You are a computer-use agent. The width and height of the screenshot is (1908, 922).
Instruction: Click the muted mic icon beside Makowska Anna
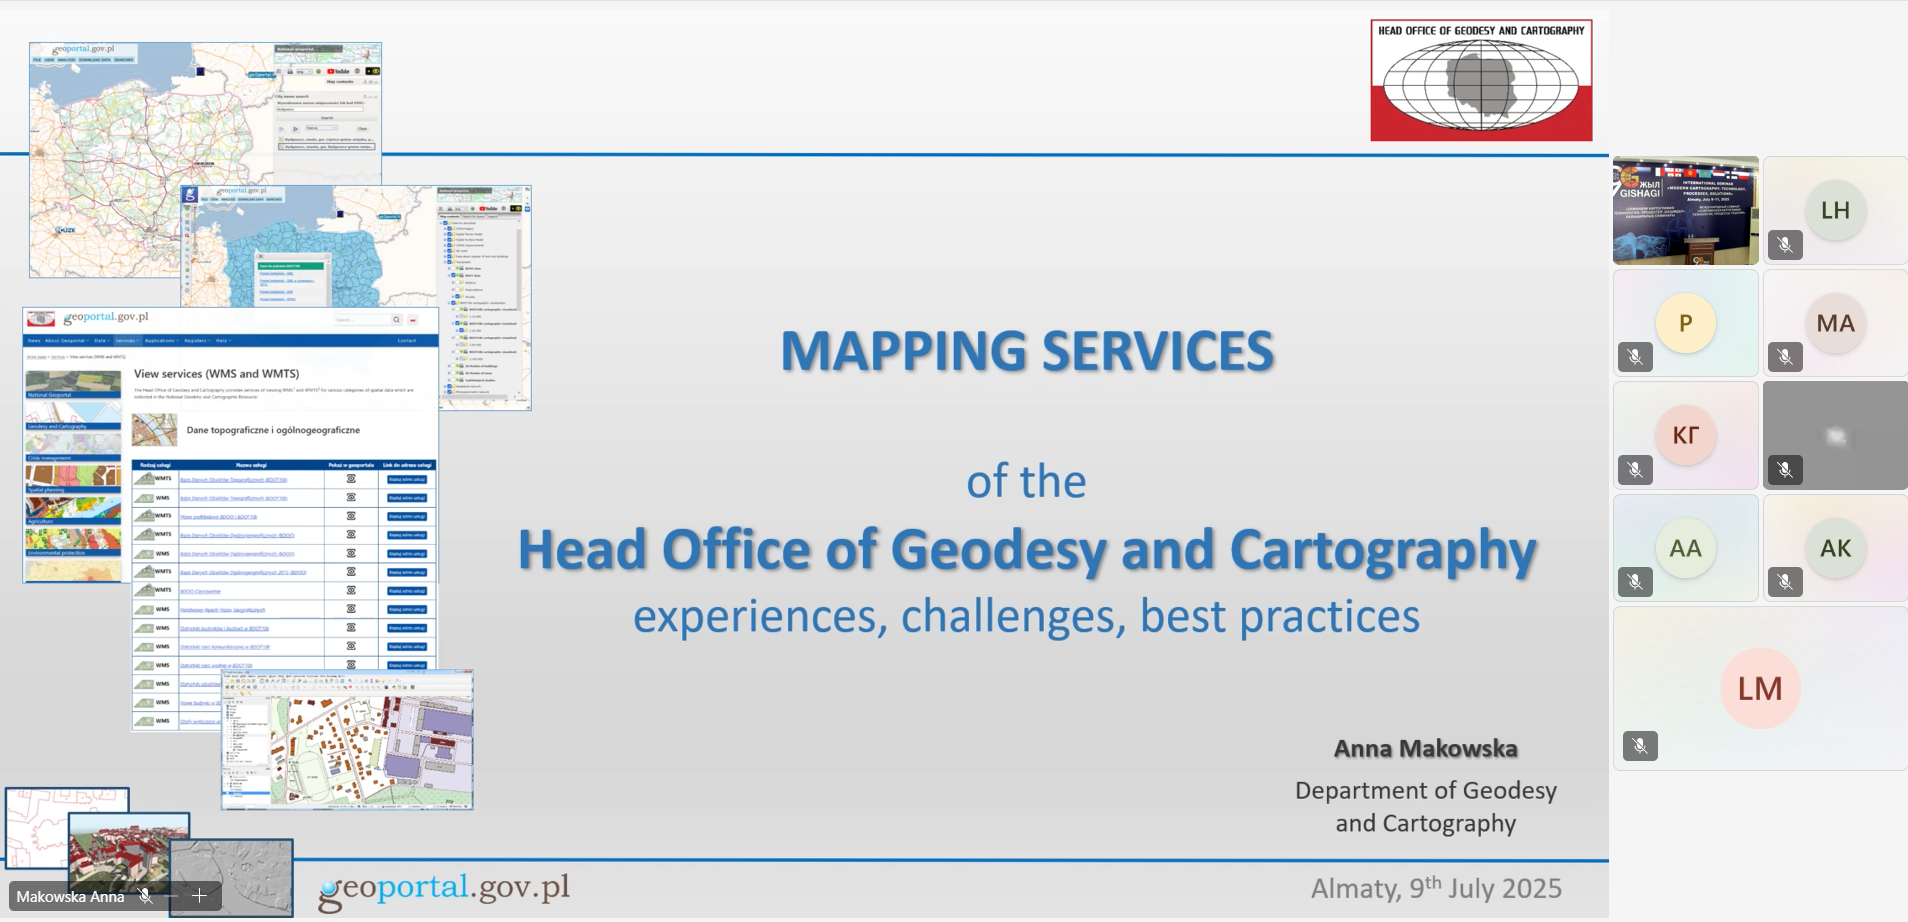point(146,896)
